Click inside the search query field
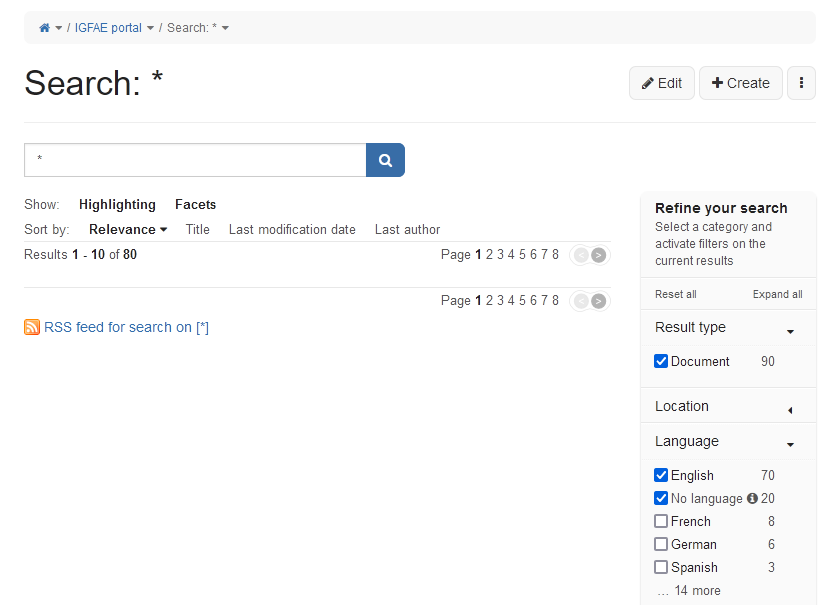The height and width of the screenshot is (605, 835). pos(195,160)
